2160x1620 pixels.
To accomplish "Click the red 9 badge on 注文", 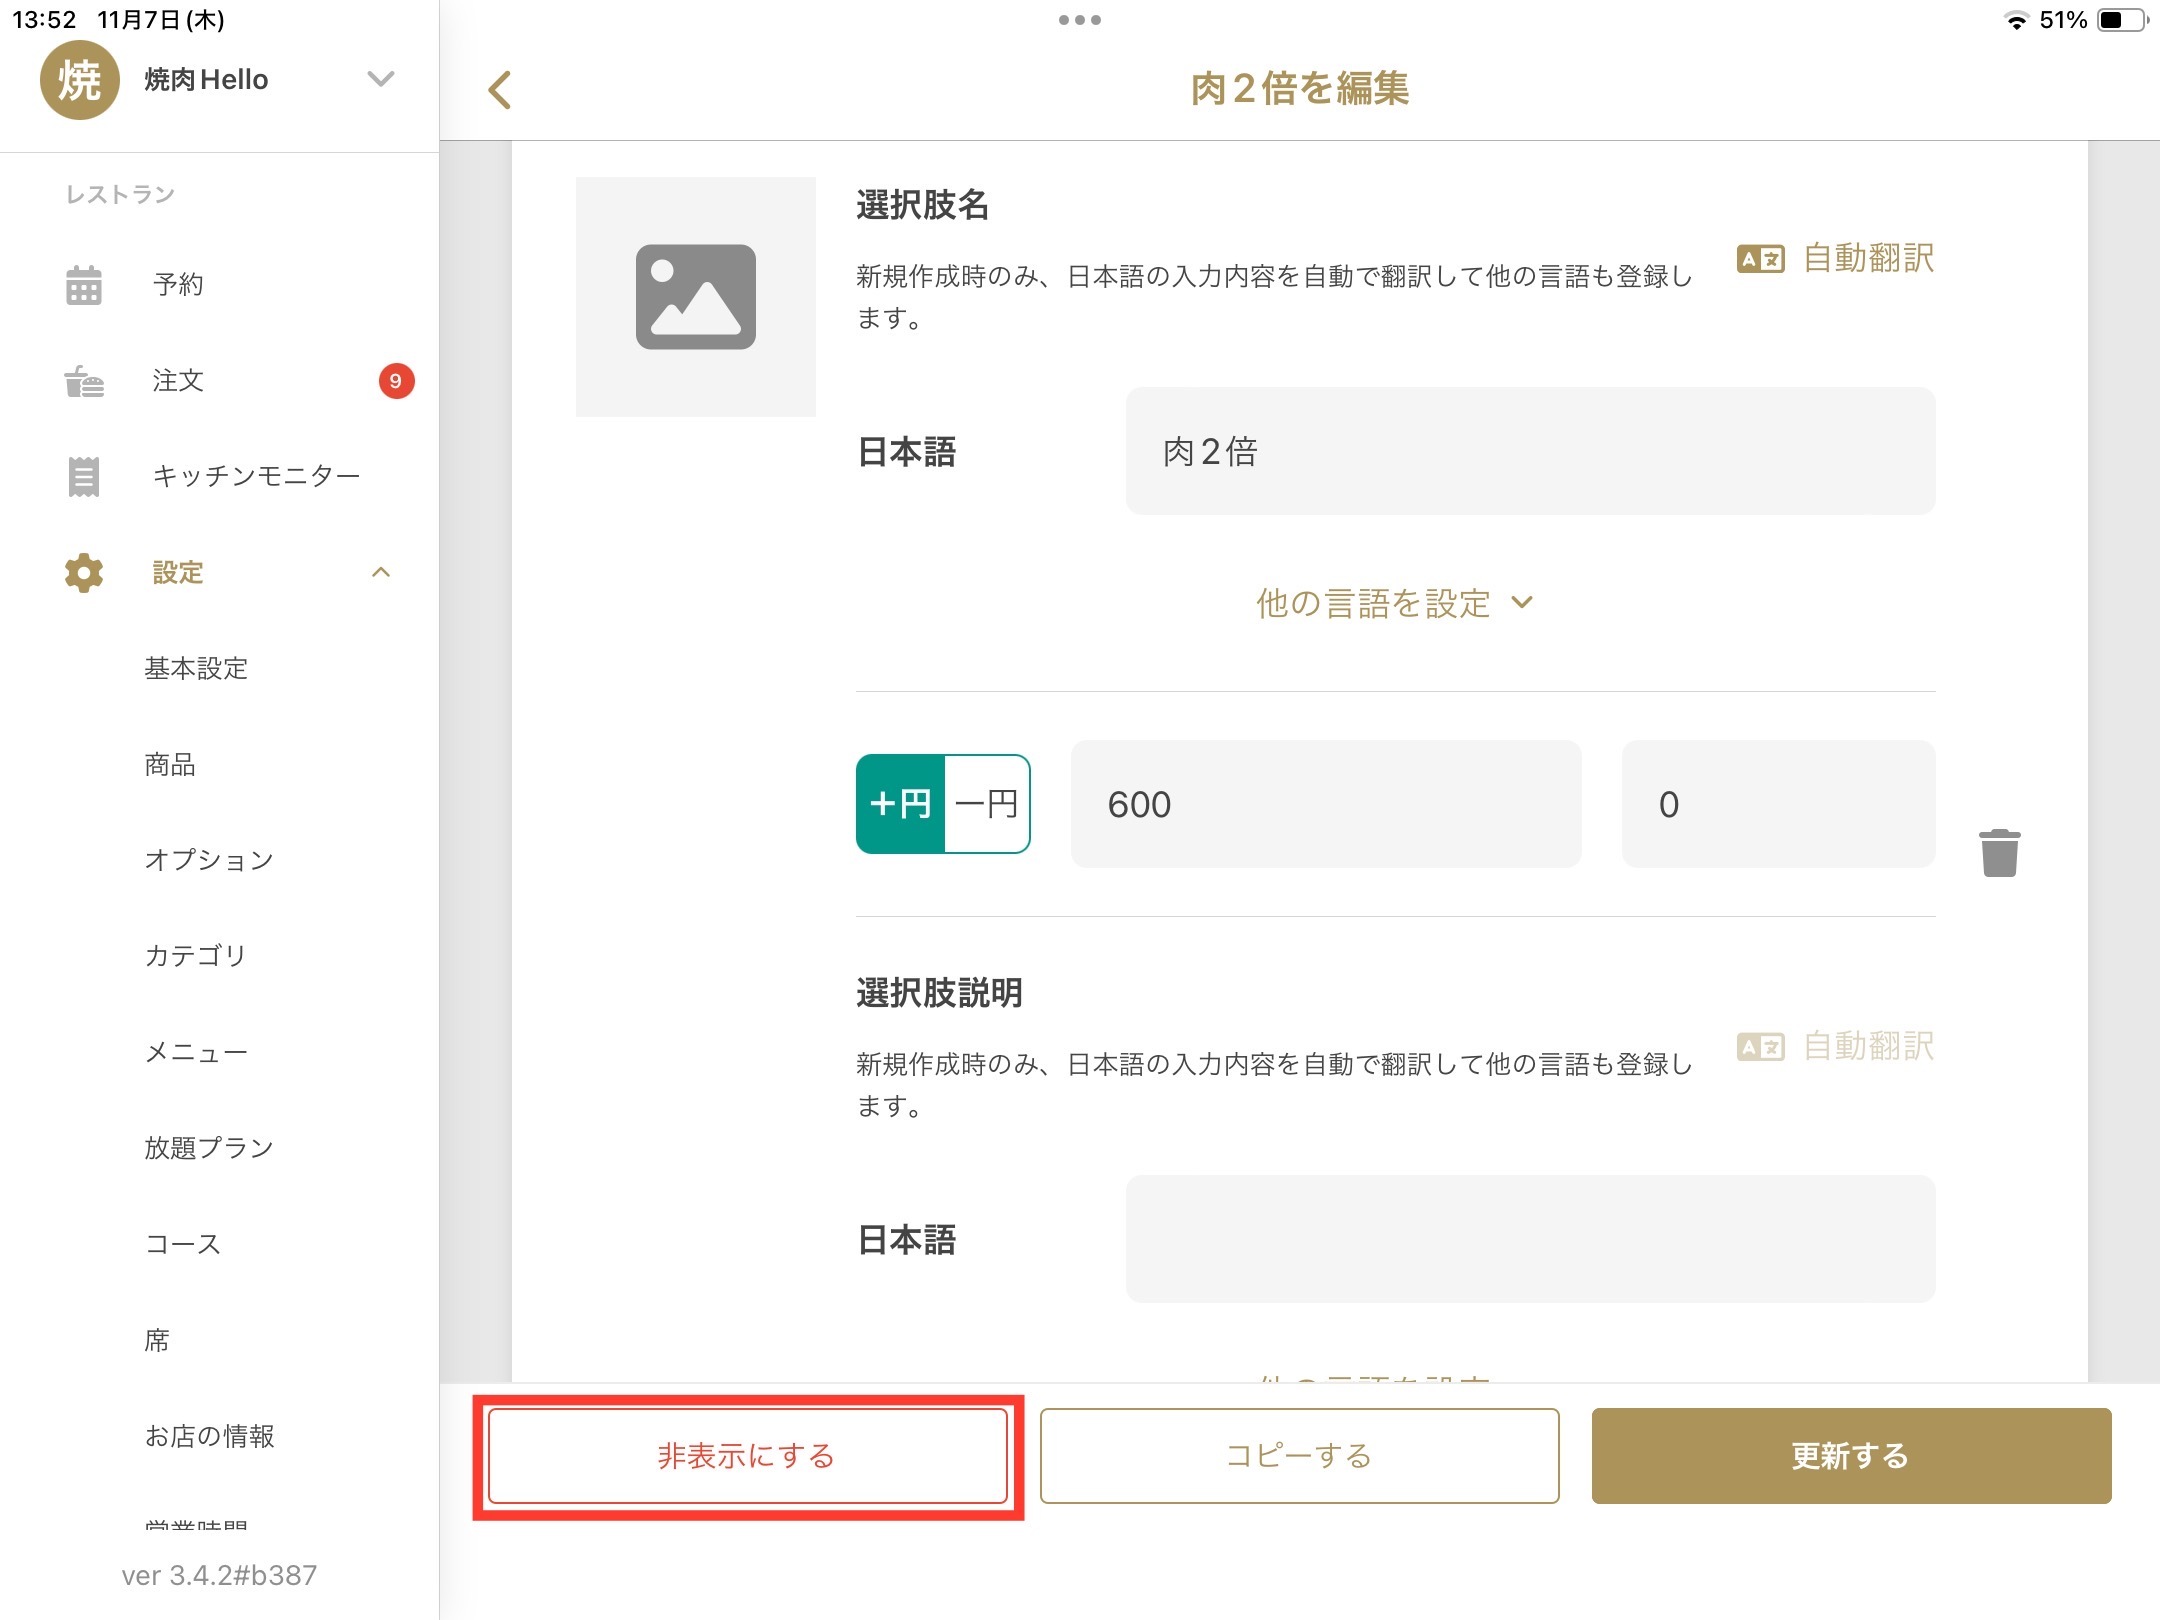I will (x=396, y=381).
